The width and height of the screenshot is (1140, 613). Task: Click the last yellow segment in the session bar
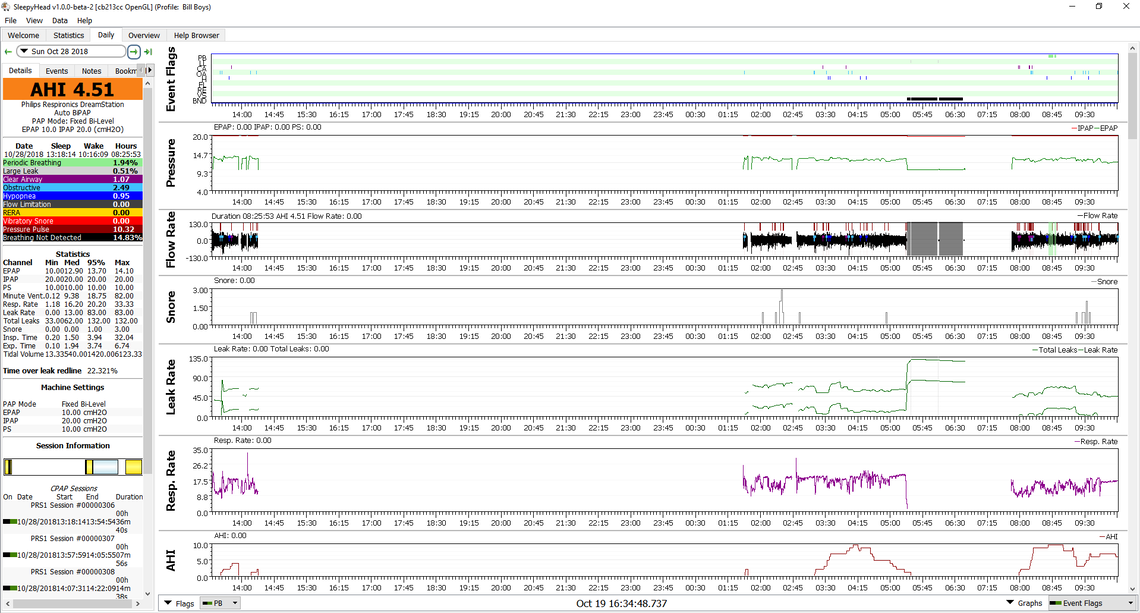[x=133, y=467]
